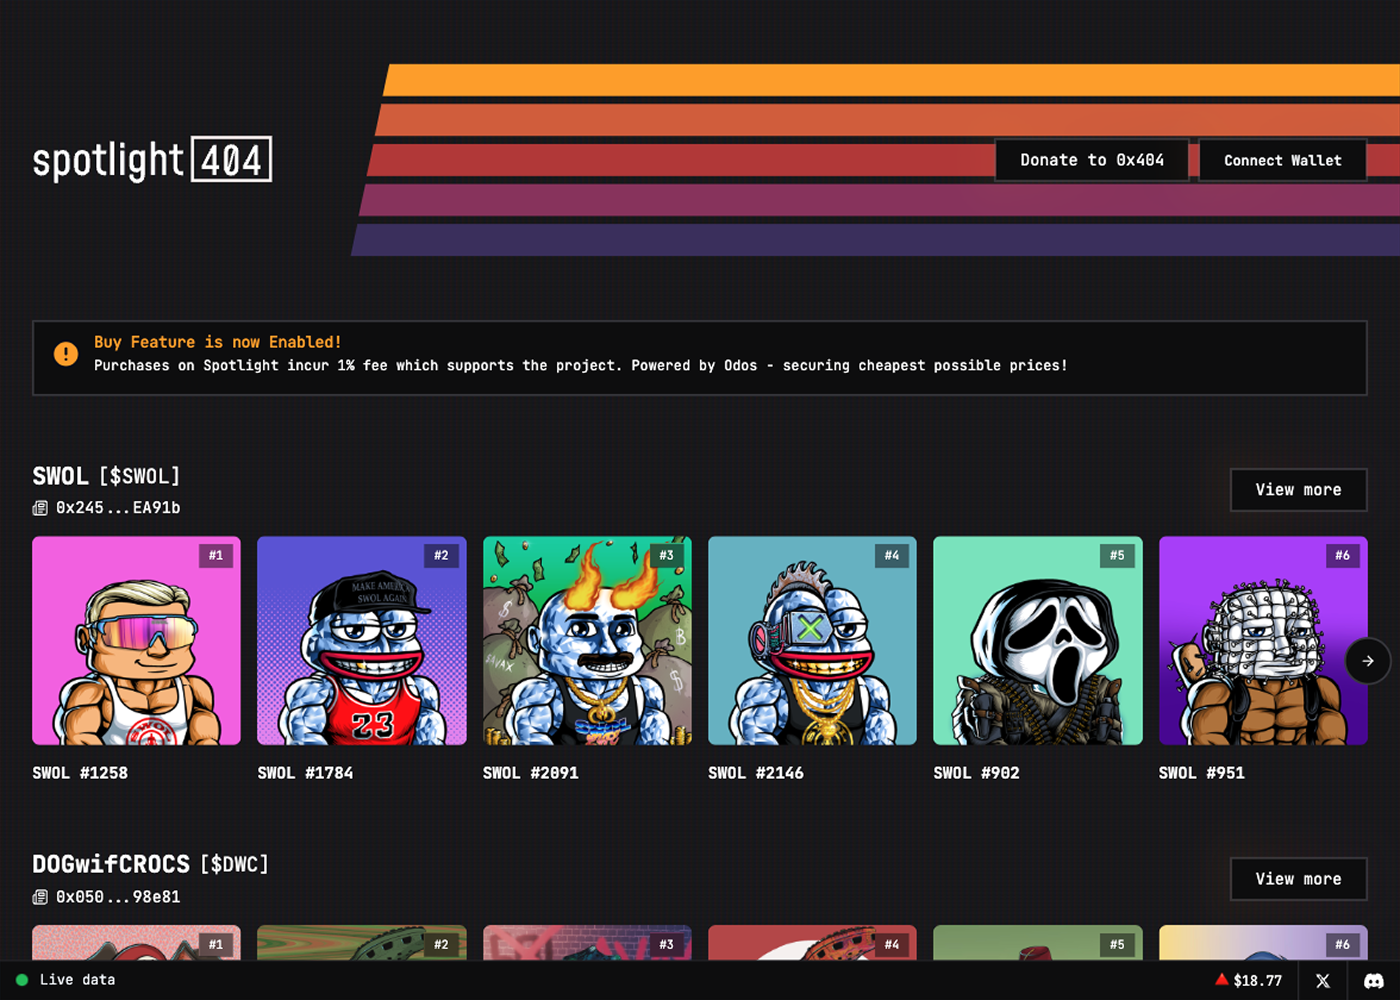Click SWOL [$SWOL] collection heading

point(106,476)
